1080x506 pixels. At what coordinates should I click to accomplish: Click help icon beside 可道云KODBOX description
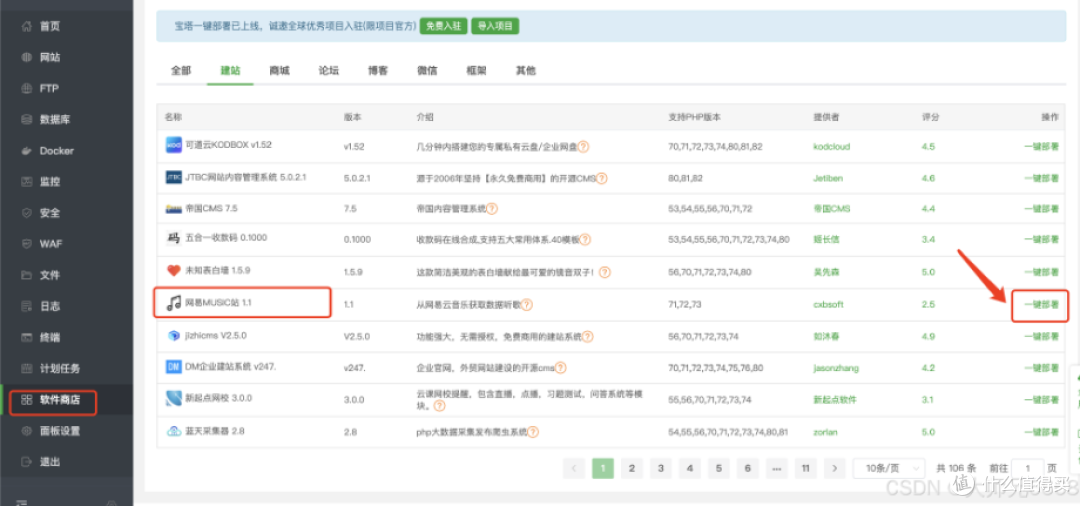(583, 146)
